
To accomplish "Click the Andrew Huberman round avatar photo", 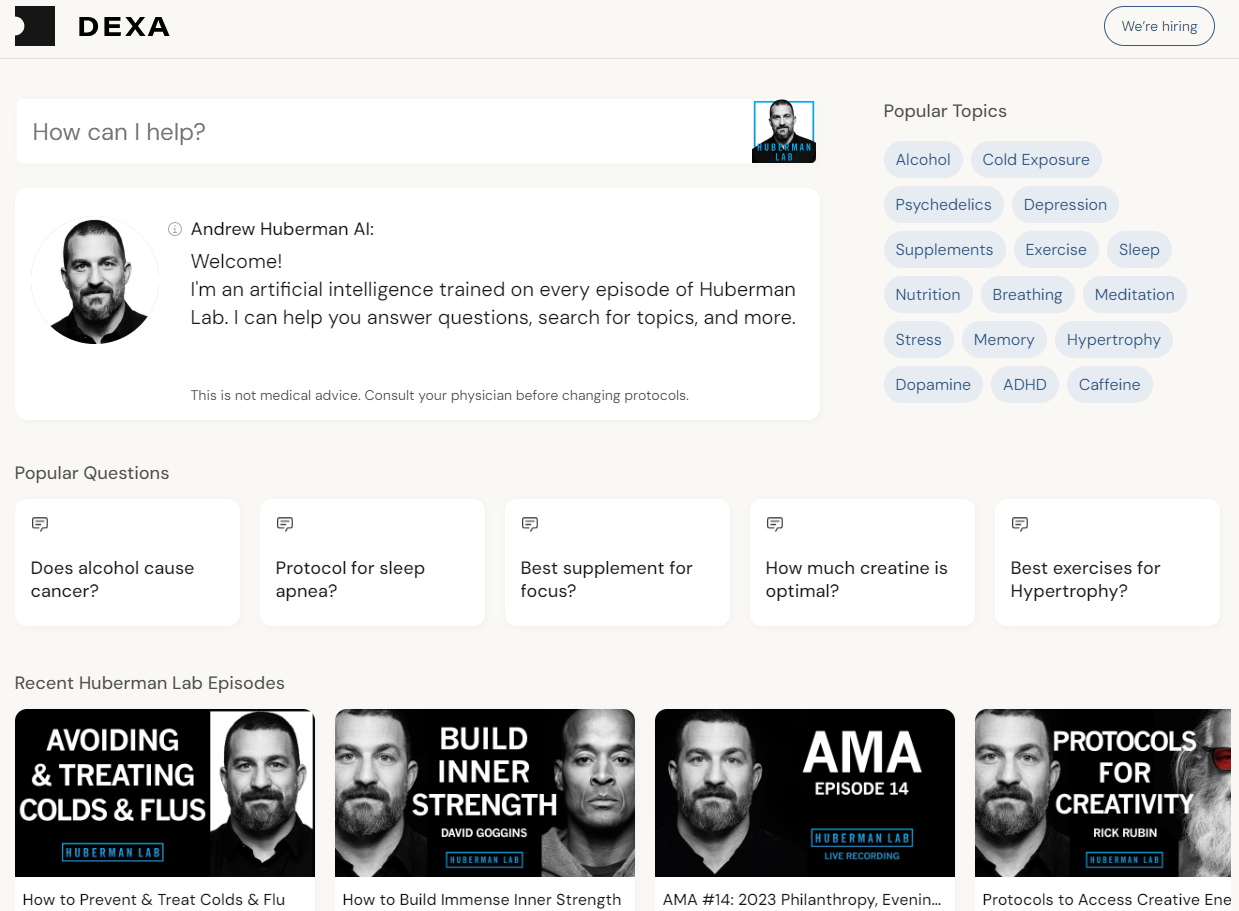I will pyautogui.click(x=95, y=281).
